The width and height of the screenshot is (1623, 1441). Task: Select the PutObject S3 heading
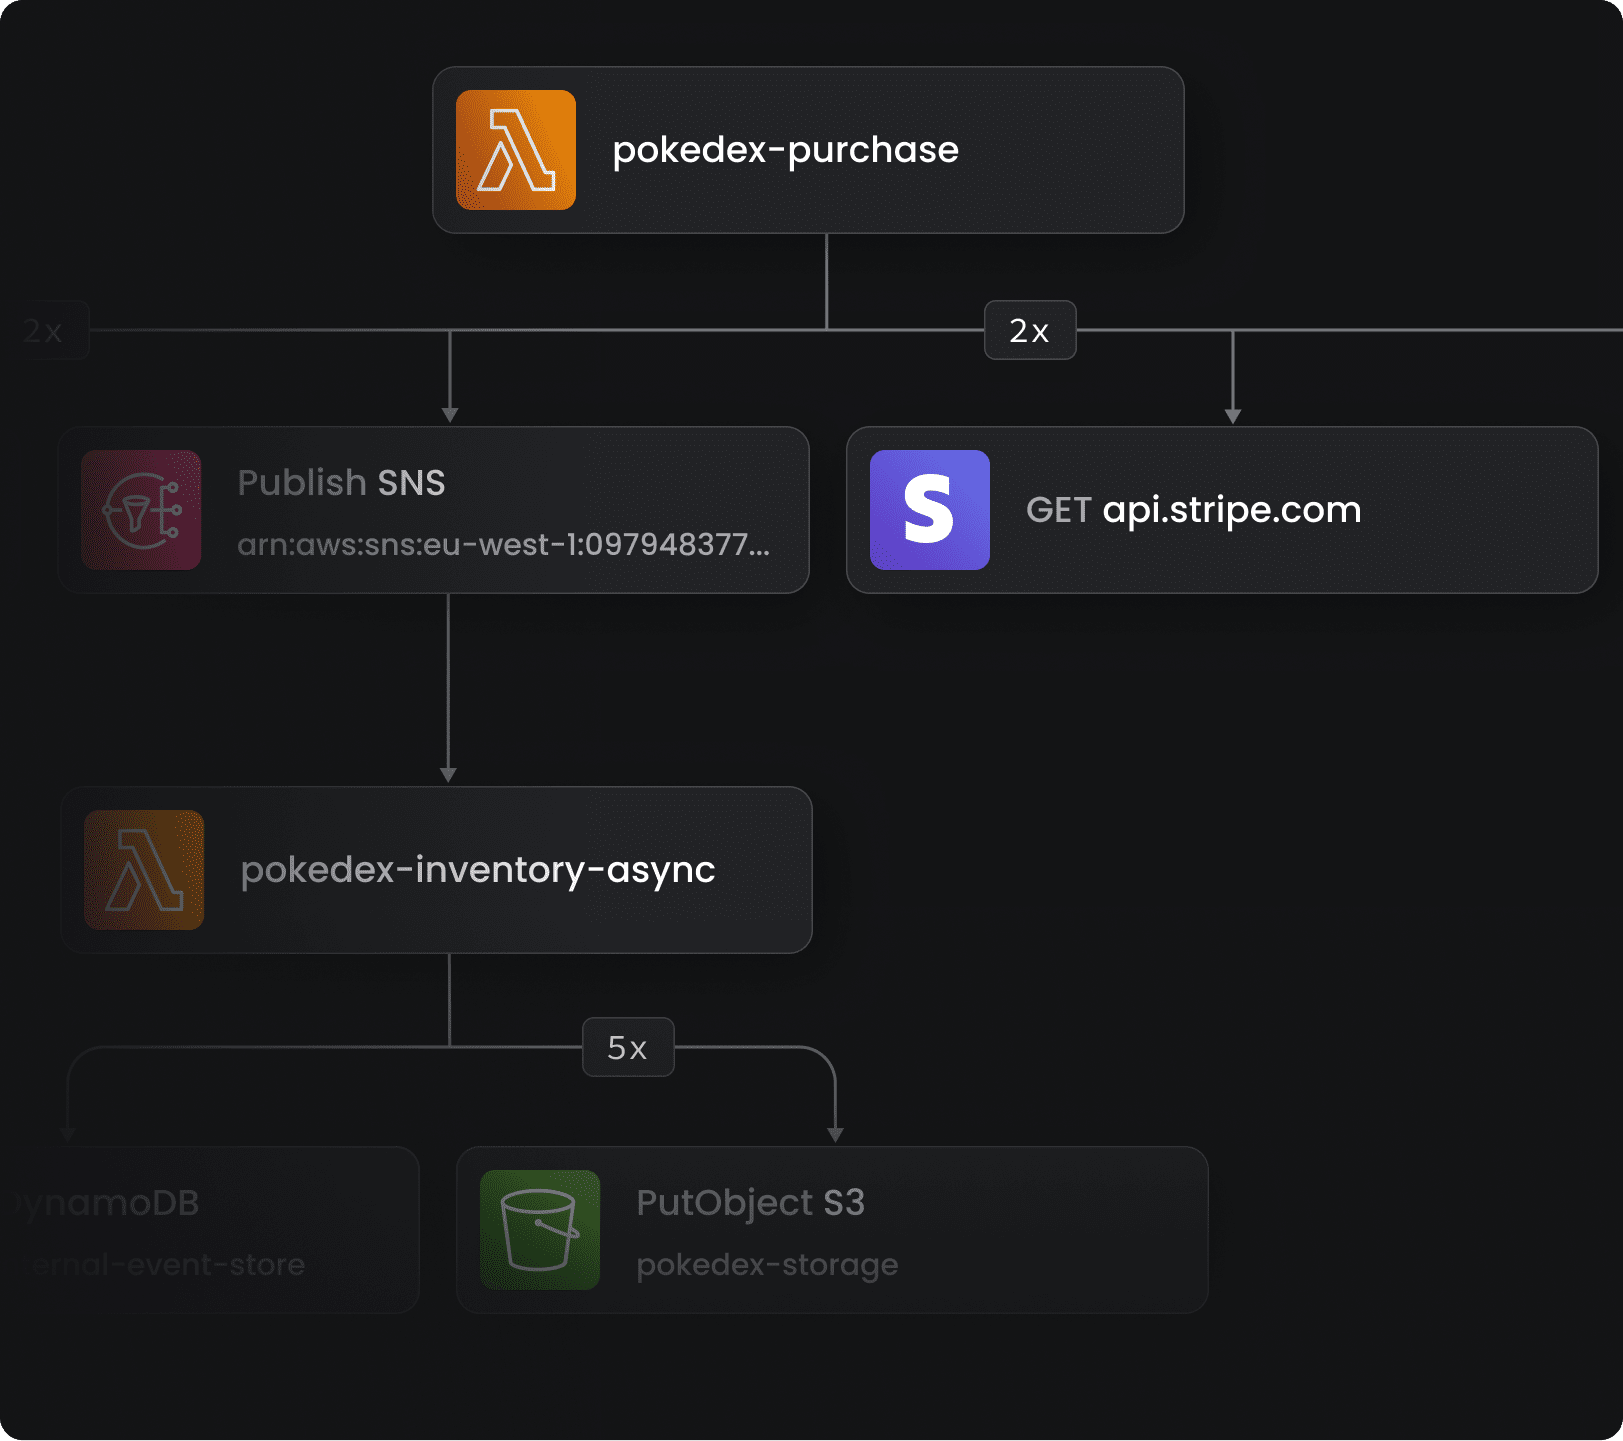(750, 1203)
